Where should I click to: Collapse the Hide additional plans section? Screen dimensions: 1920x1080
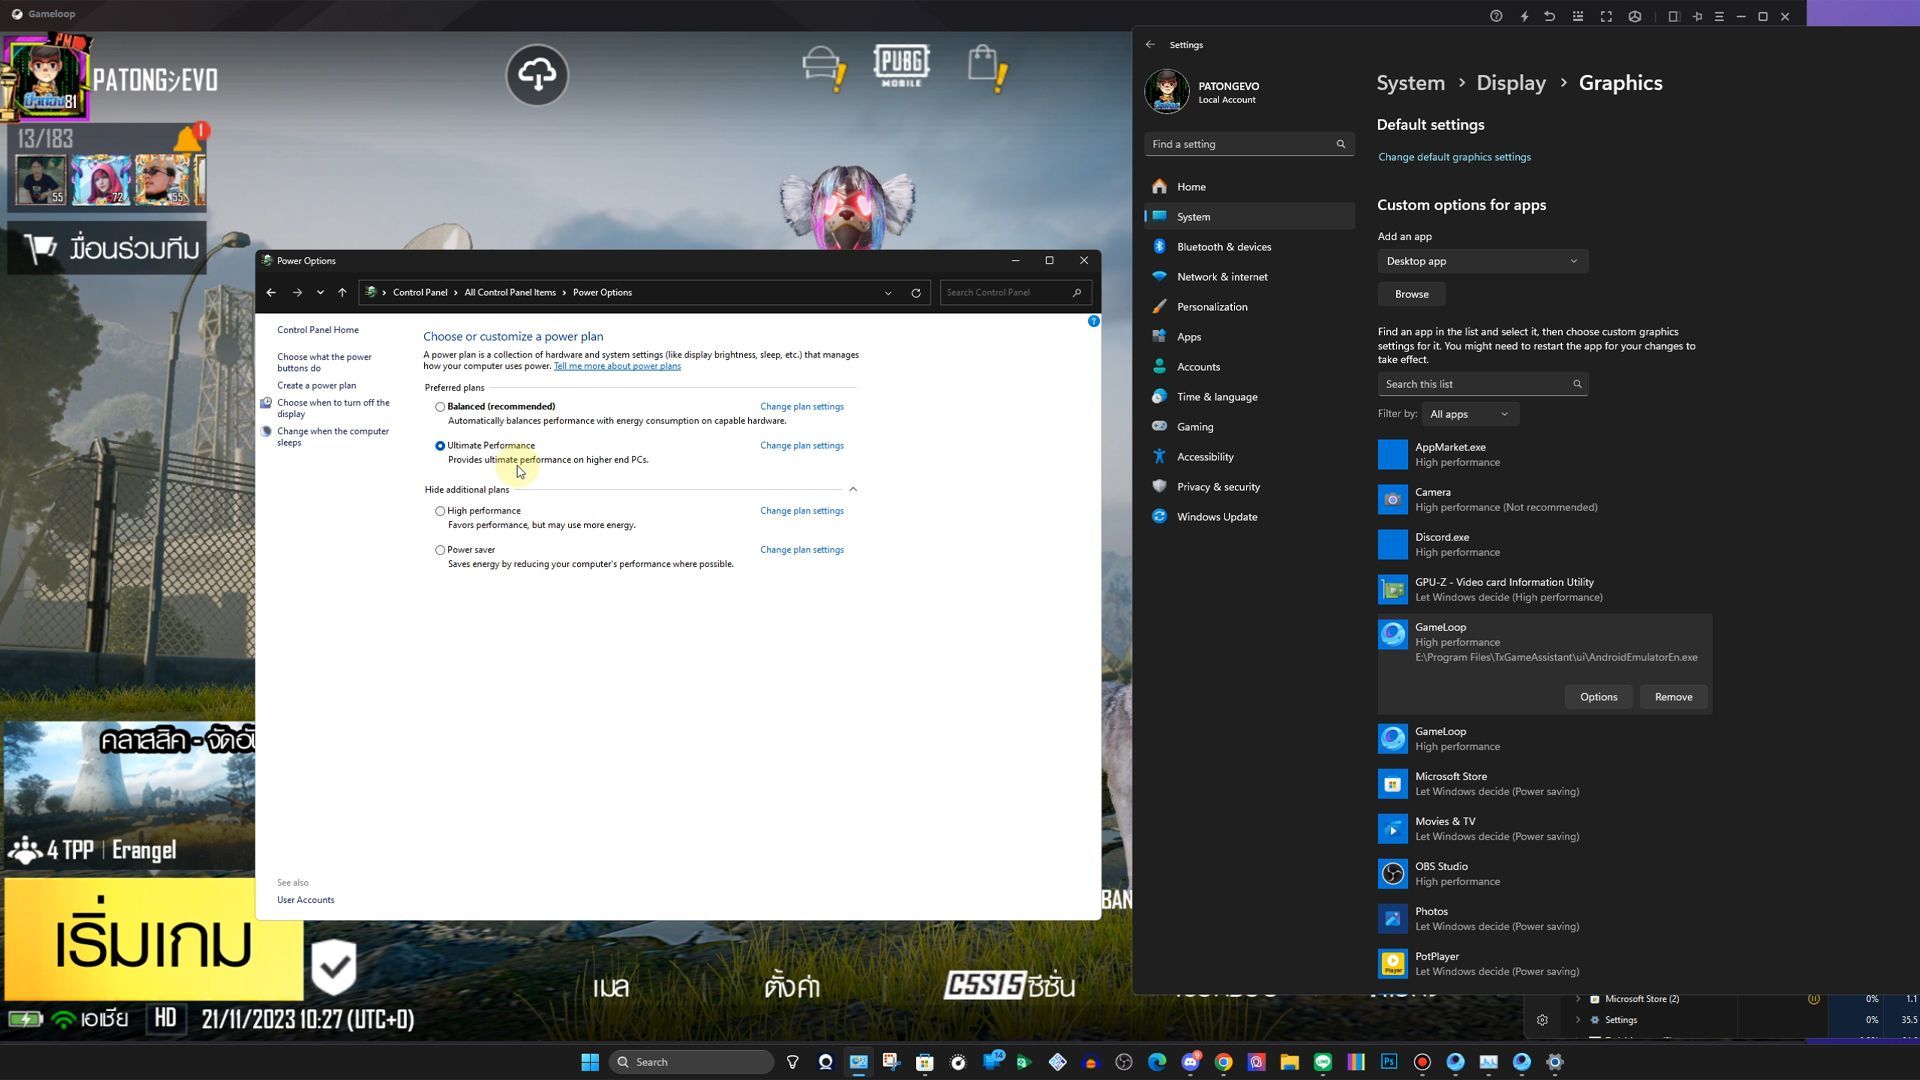[853, 489]
